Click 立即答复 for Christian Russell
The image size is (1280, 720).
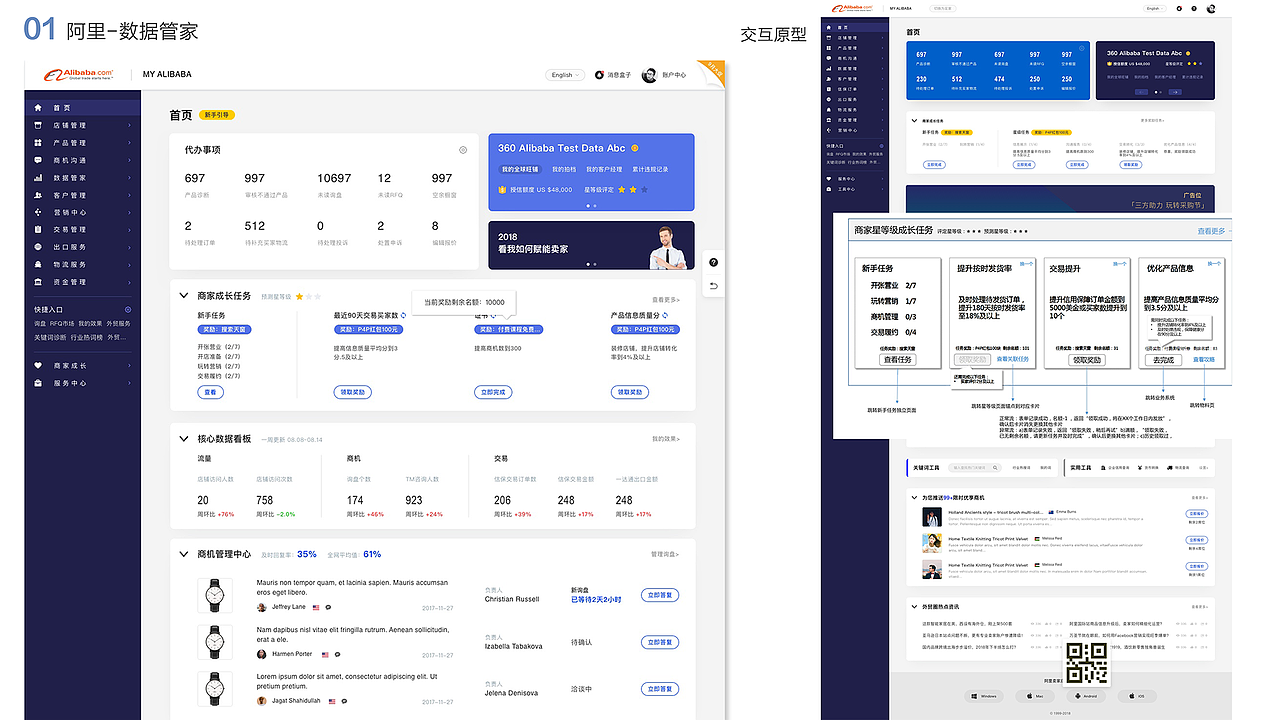[660, 595]
